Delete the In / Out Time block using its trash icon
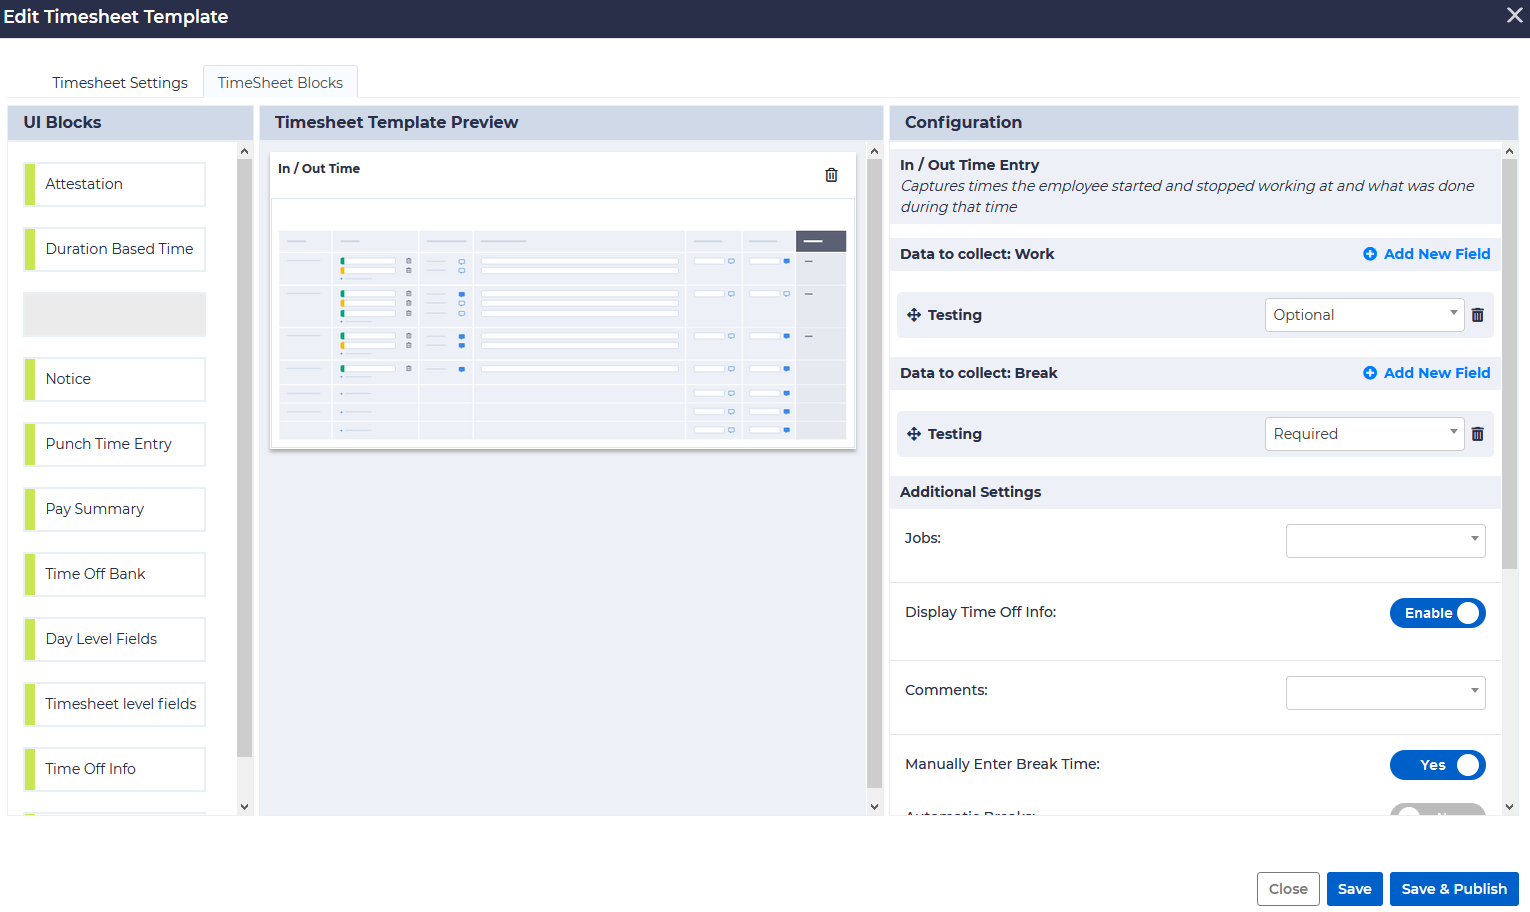This screenshot has width=1530, height=912. pyautogui.click(x=831, y=174)
